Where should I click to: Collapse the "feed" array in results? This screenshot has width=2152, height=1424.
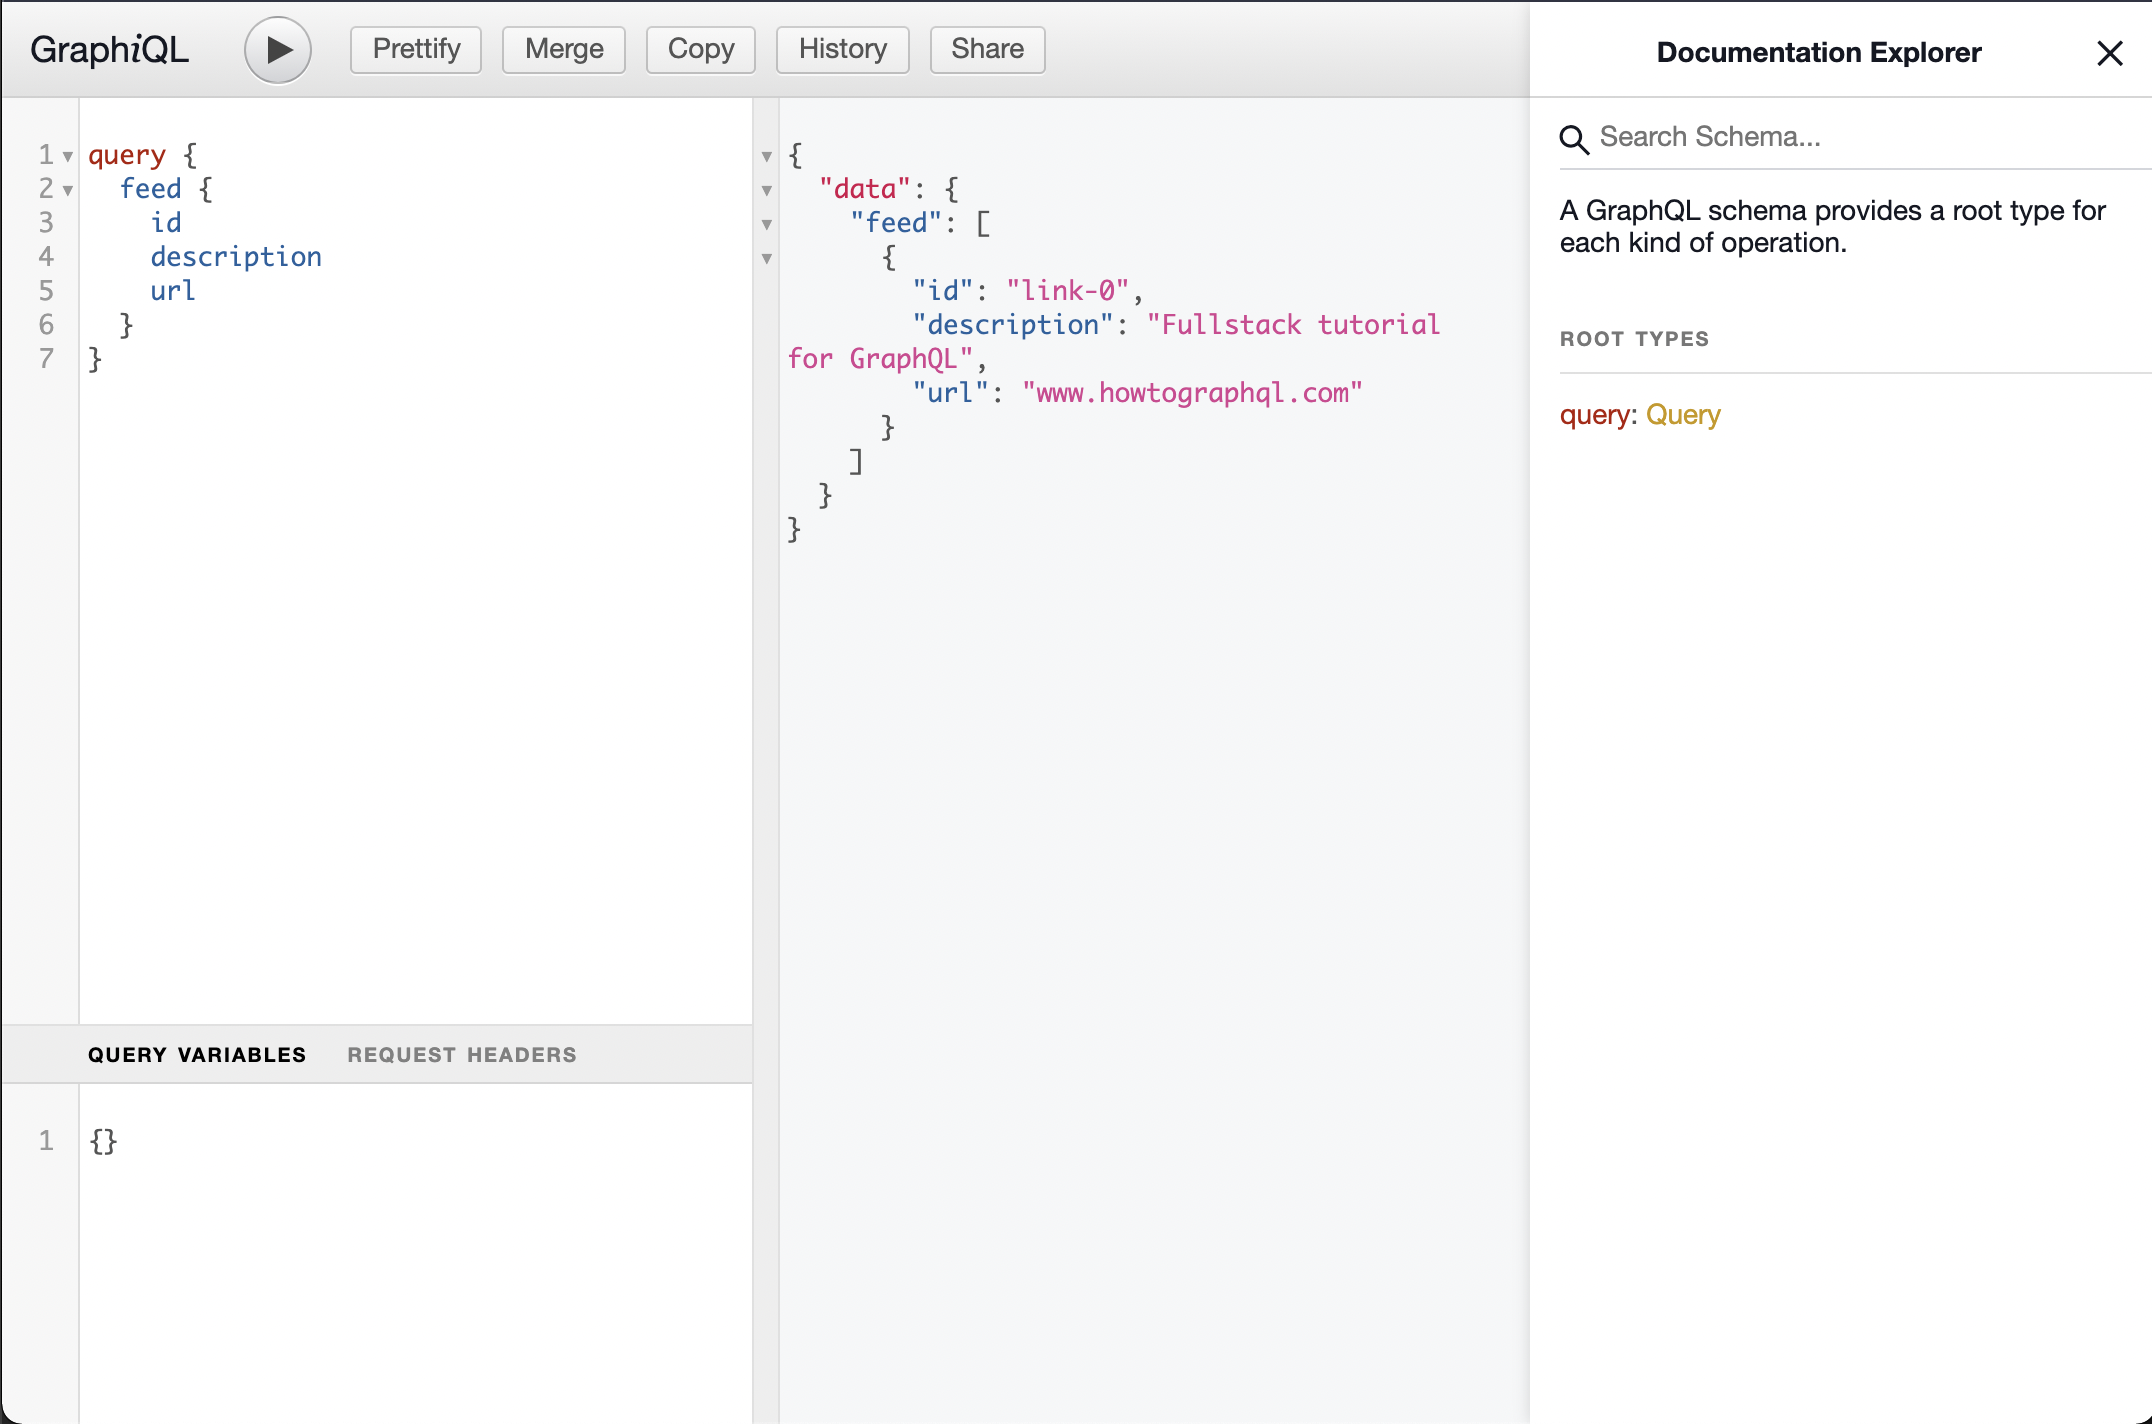point(767,224)
